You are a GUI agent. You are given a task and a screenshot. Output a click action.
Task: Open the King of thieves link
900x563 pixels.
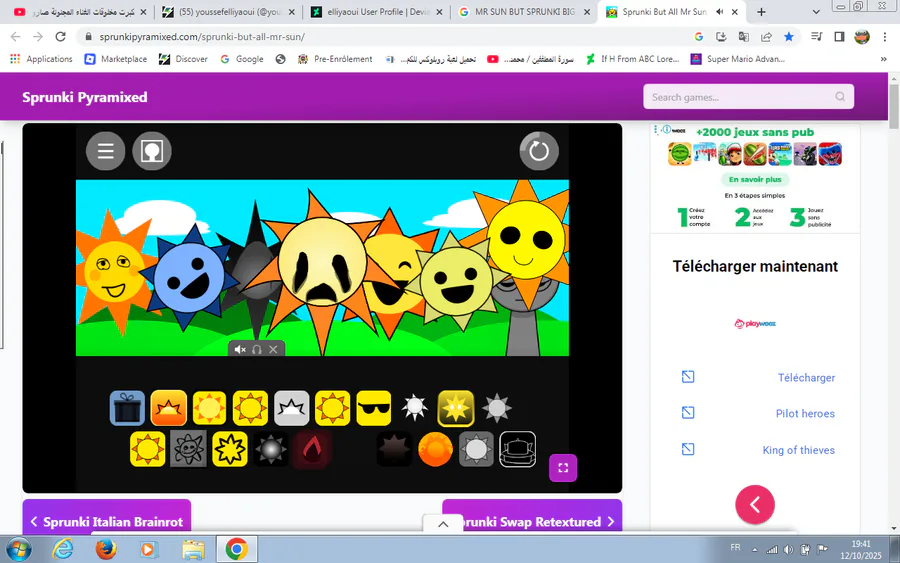(798, 450)
